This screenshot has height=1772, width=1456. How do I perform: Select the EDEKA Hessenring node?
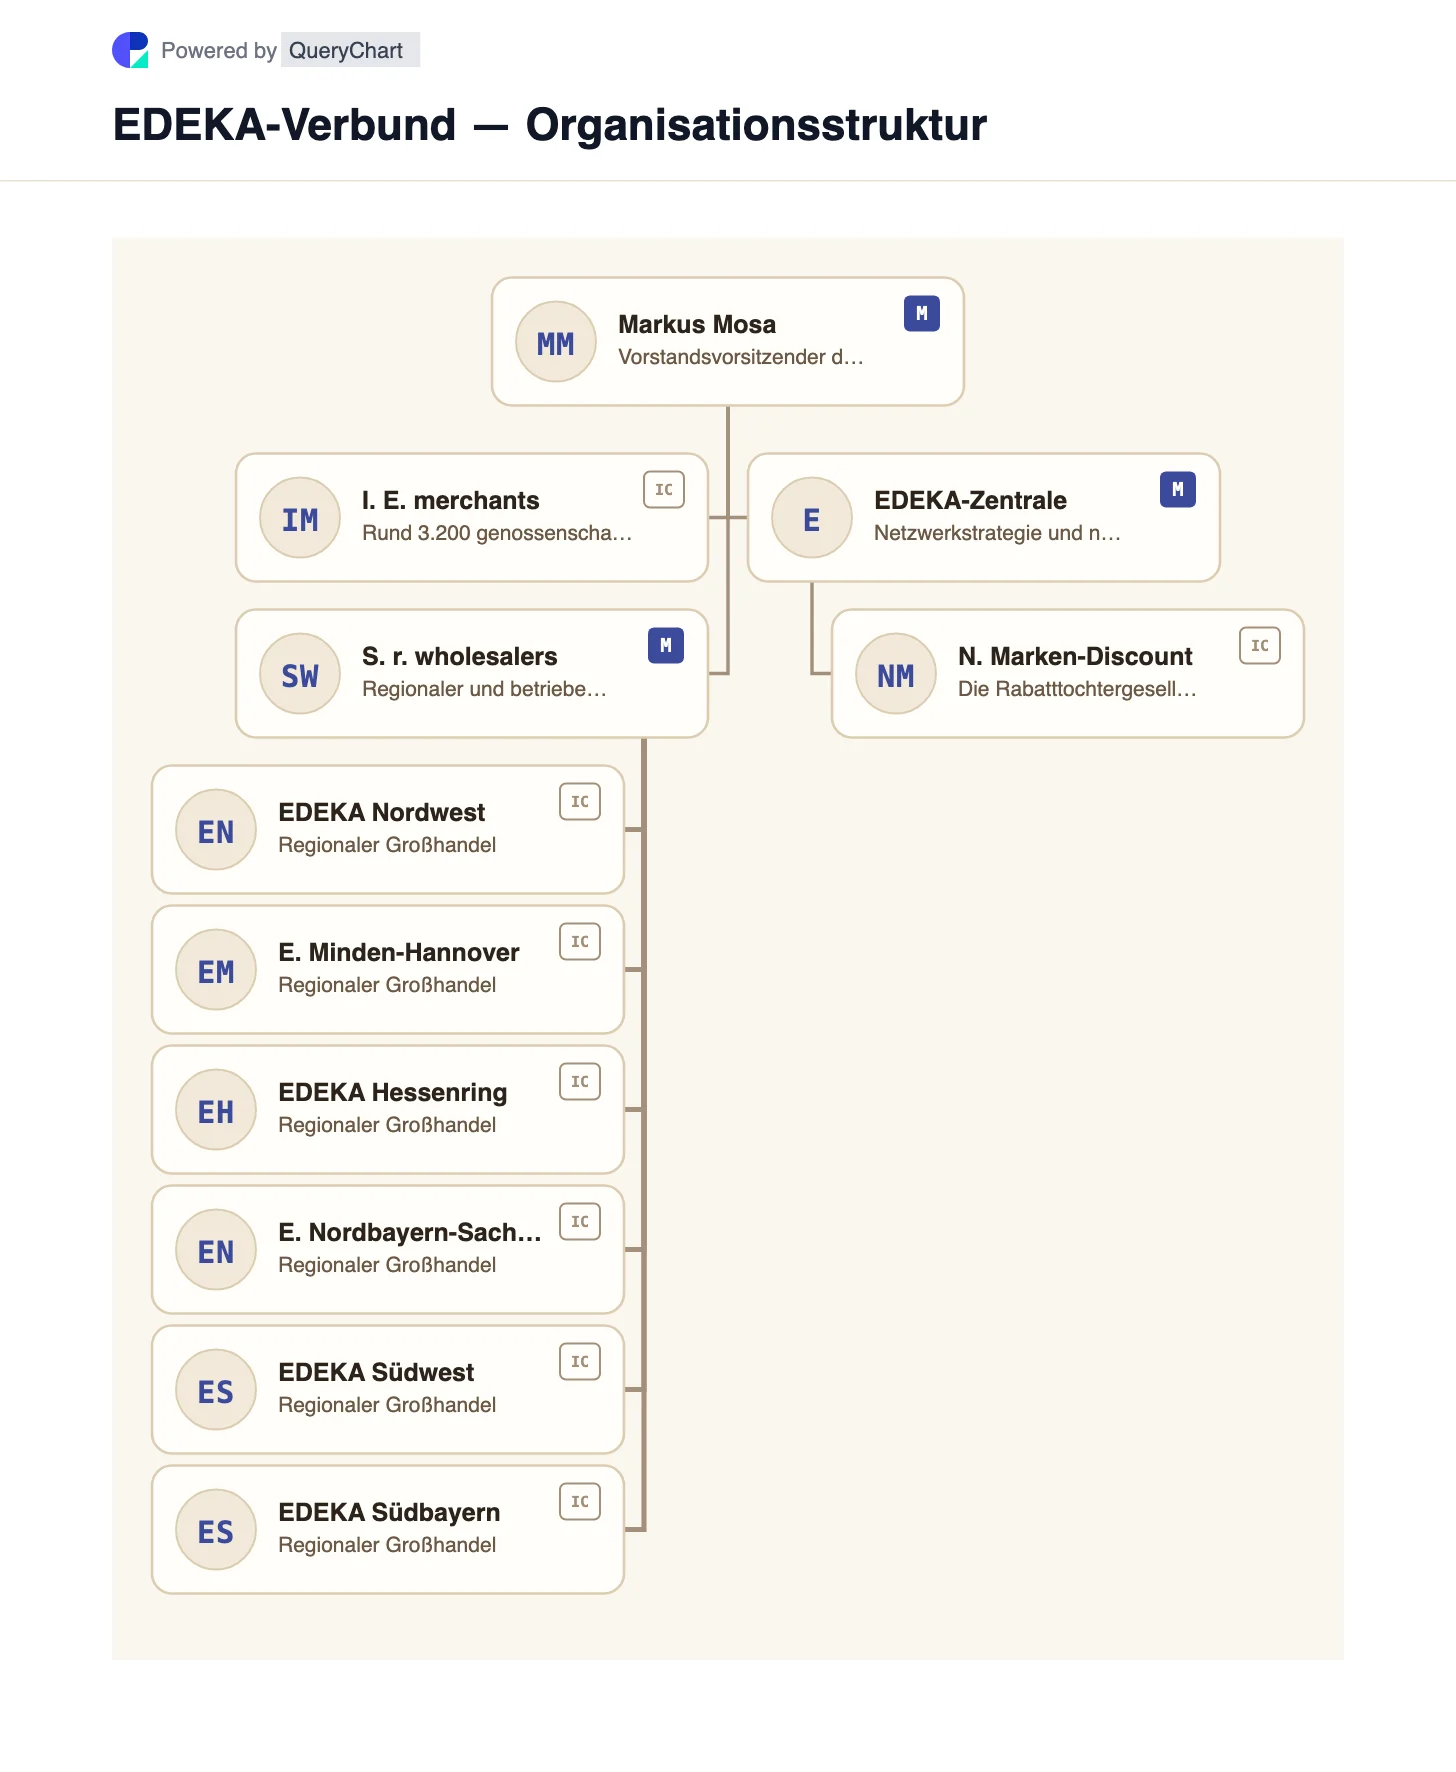pos(388,1110)
